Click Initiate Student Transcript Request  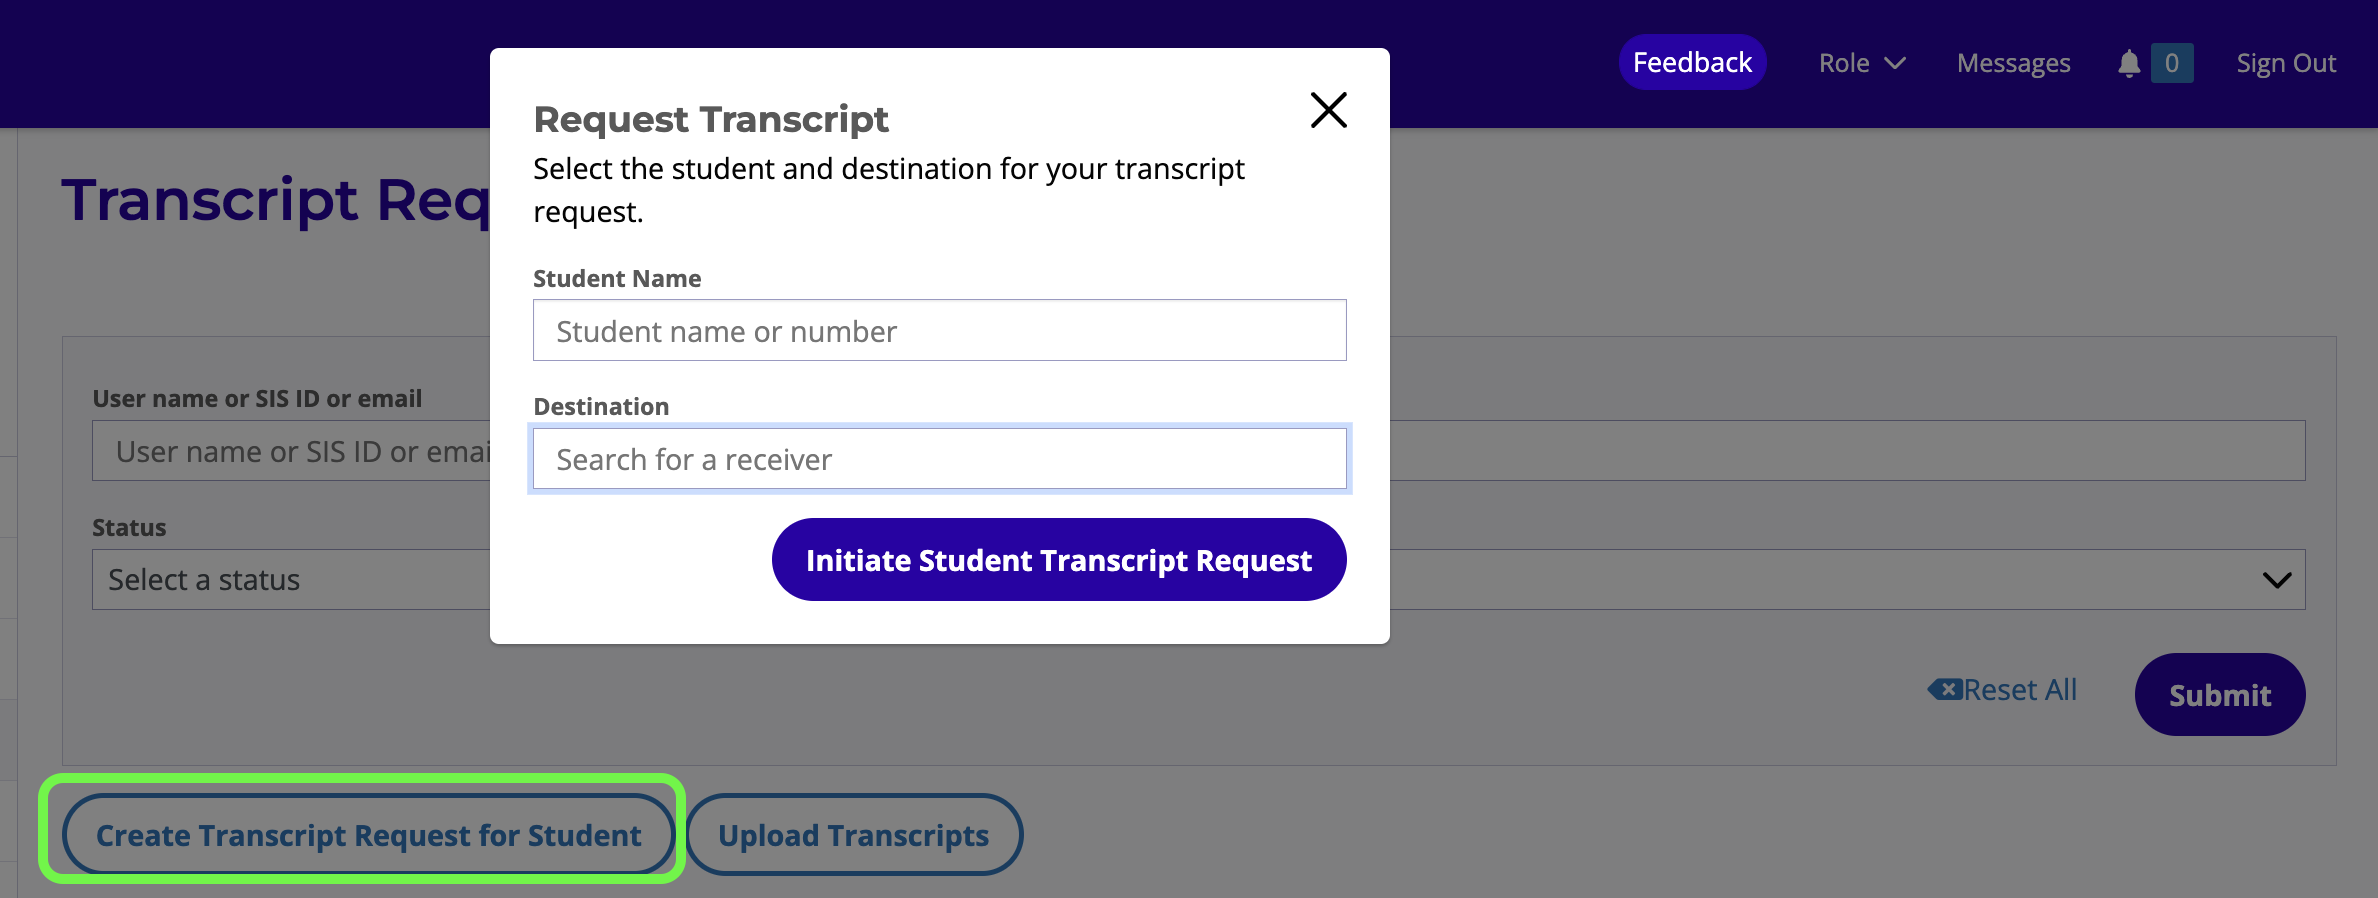click(x=1059, y=560)
